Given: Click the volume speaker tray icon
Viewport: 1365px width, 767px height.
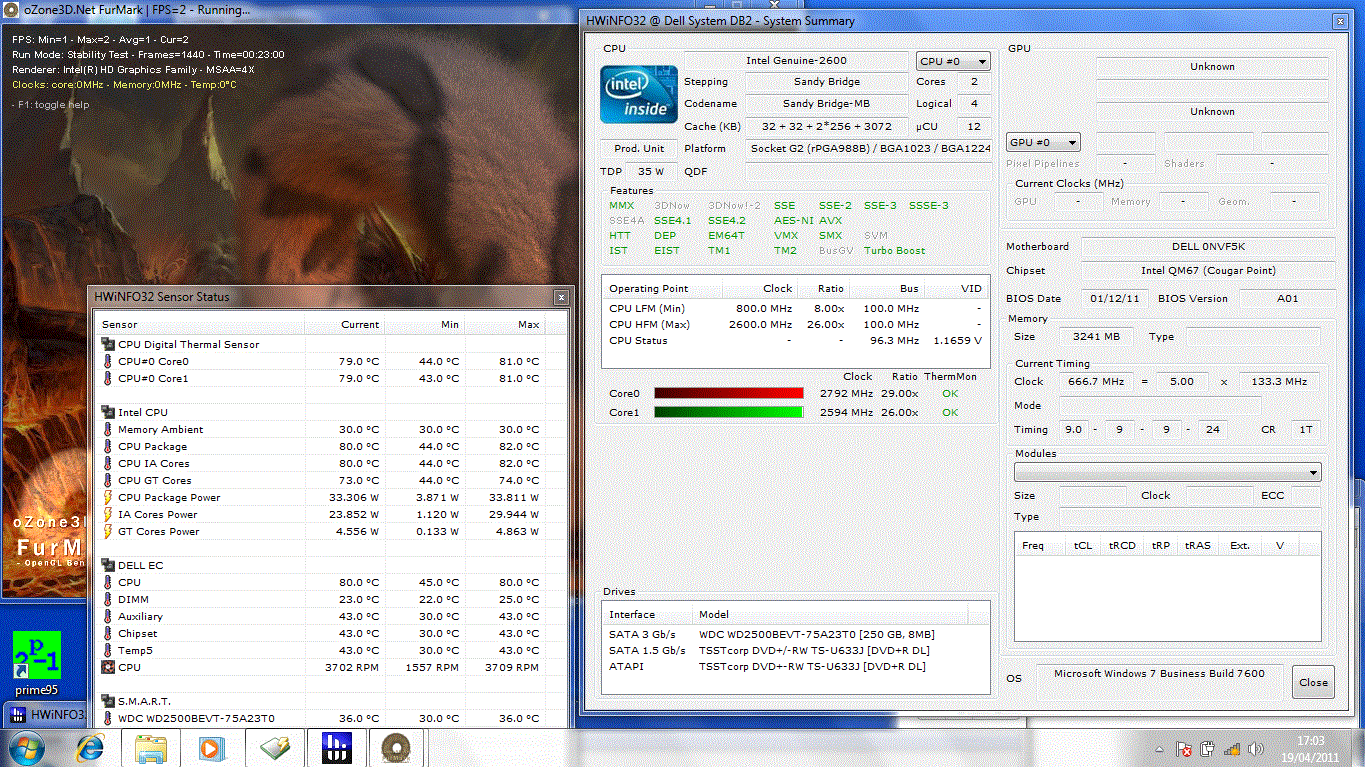Looking at the screenshot, I should click(x=1255, y=748).
